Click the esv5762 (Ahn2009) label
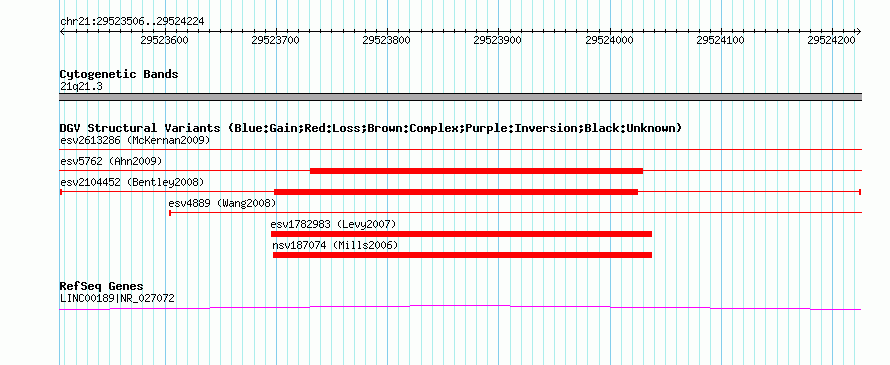The width and height of the screenshot is (890, 365). click(111, 161)
